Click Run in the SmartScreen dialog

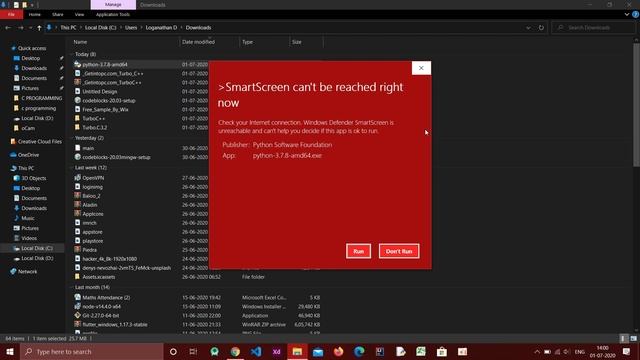(x=358, y=251)
